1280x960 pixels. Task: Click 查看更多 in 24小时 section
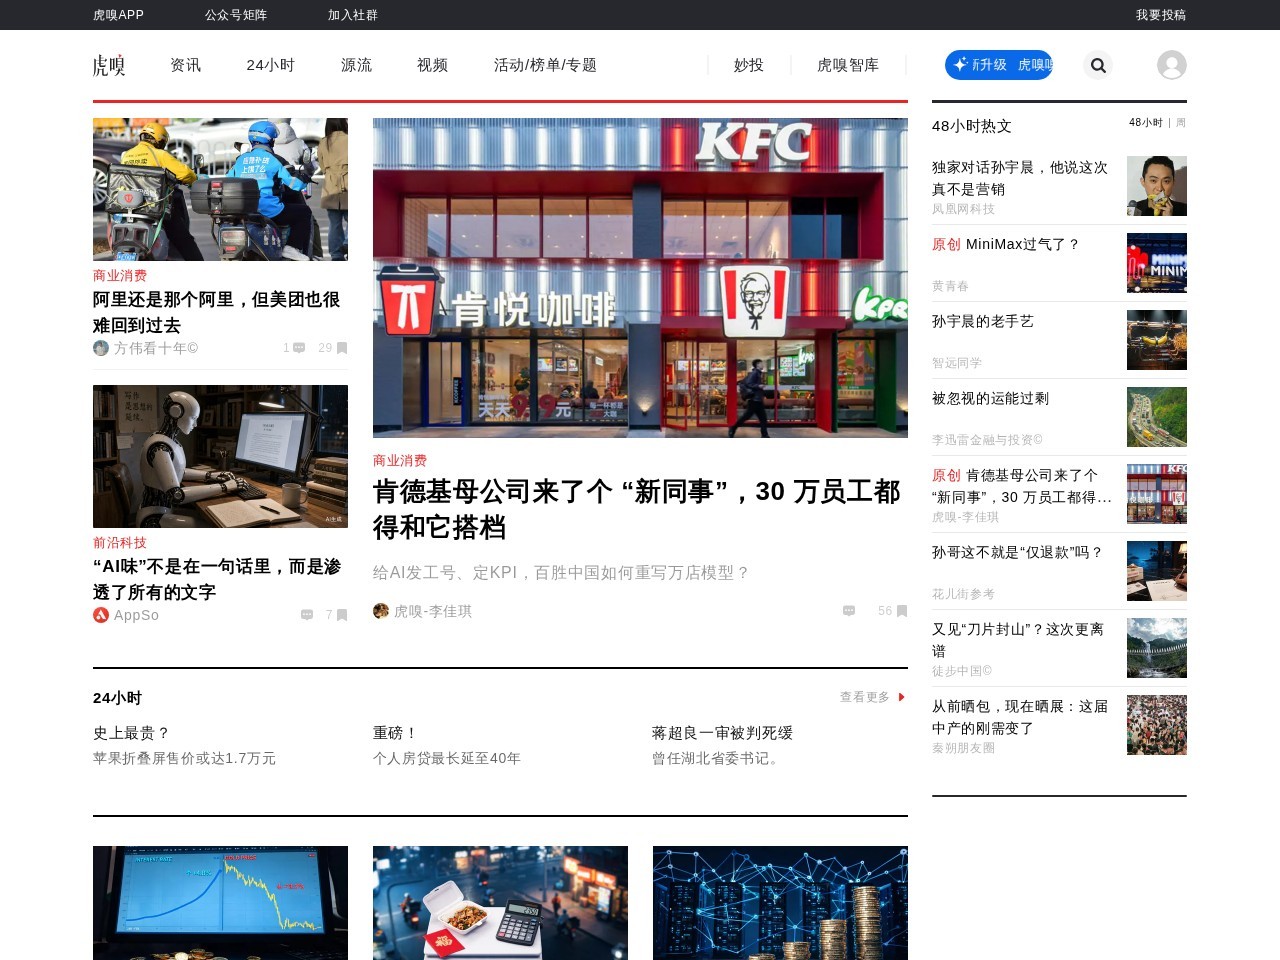click(865, 697)
